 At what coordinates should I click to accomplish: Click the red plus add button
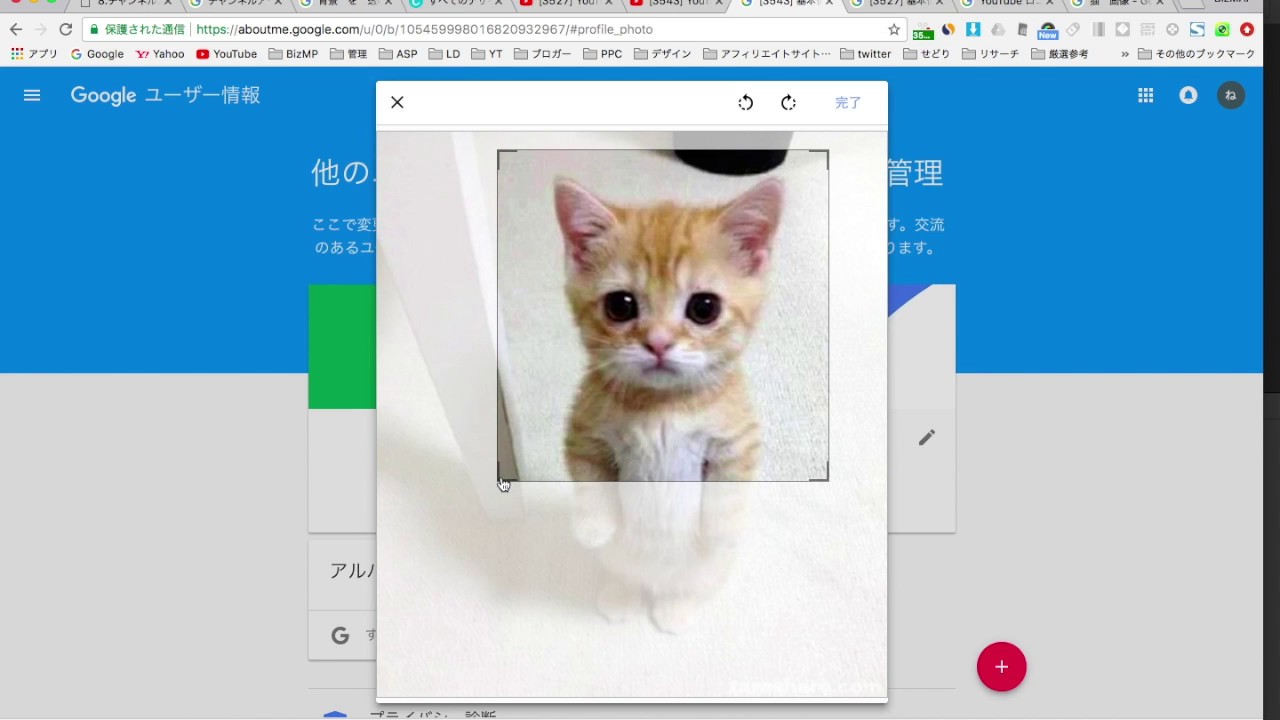coord(1001,667)
